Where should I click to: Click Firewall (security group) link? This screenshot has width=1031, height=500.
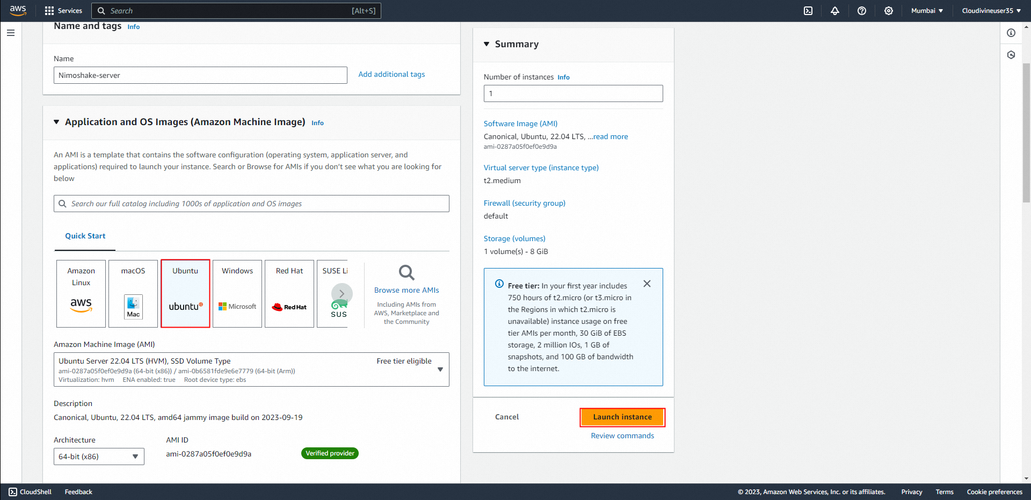point(525,203)
